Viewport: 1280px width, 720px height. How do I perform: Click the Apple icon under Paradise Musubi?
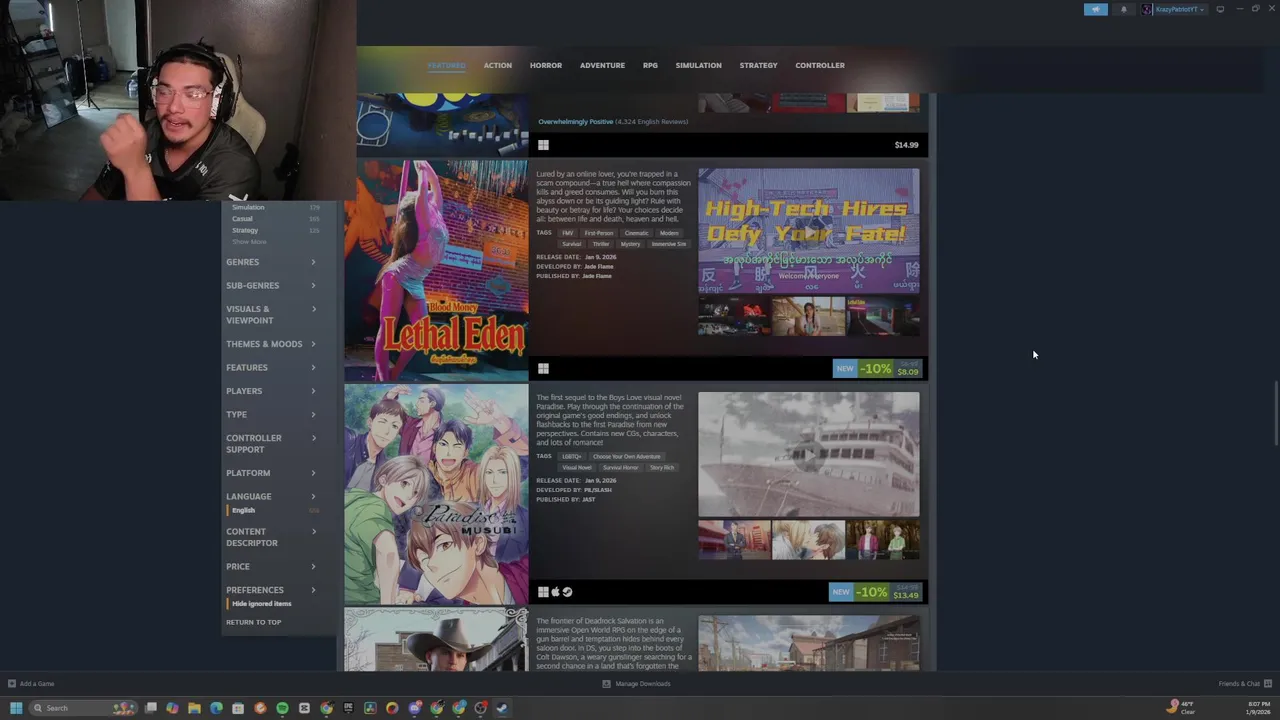[555, 592]
